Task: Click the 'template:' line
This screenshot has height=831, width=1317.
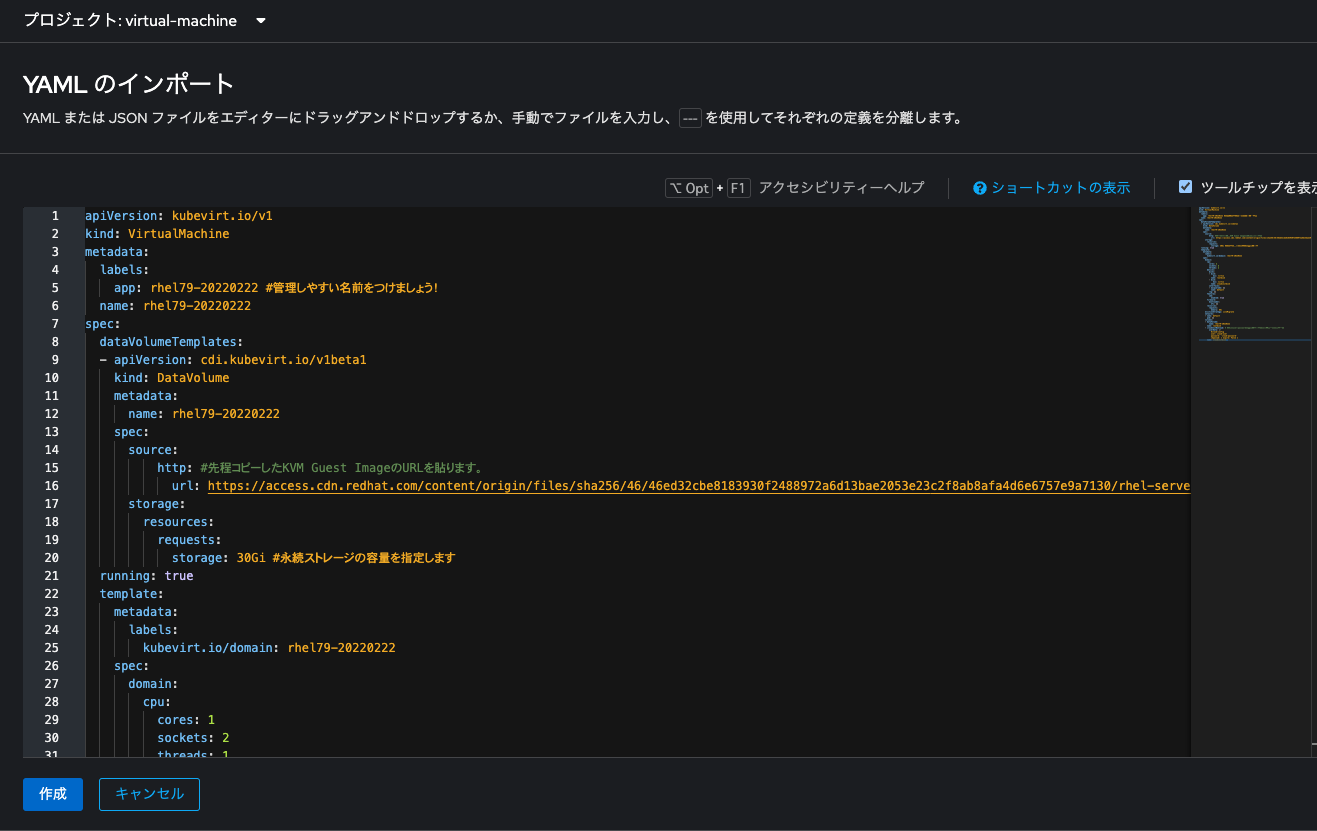Action: coord(131,594)
